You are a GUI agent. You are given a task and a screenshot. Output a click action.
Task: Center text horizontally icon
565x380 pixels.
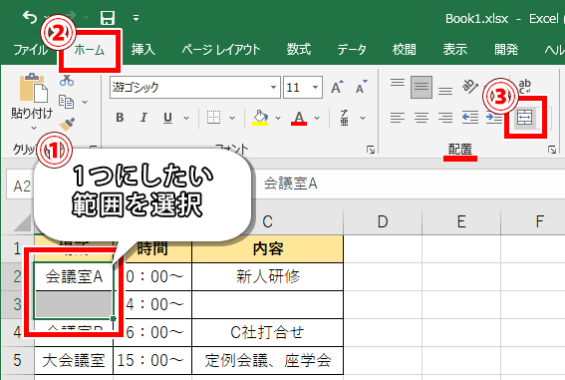click(421, 118)
